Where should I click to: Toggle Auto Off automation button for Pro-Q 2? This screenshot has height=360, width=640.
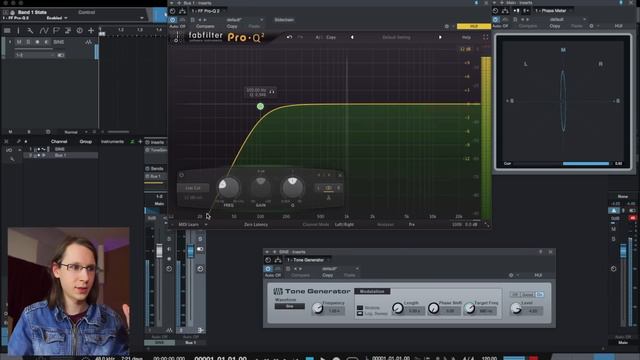point(177,26)
